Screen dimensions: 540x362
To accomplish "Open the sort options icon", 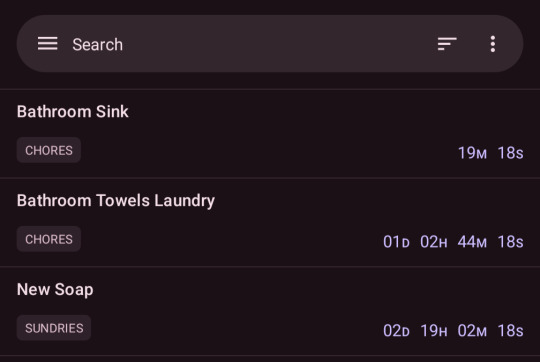I will (x=447, y=44).
